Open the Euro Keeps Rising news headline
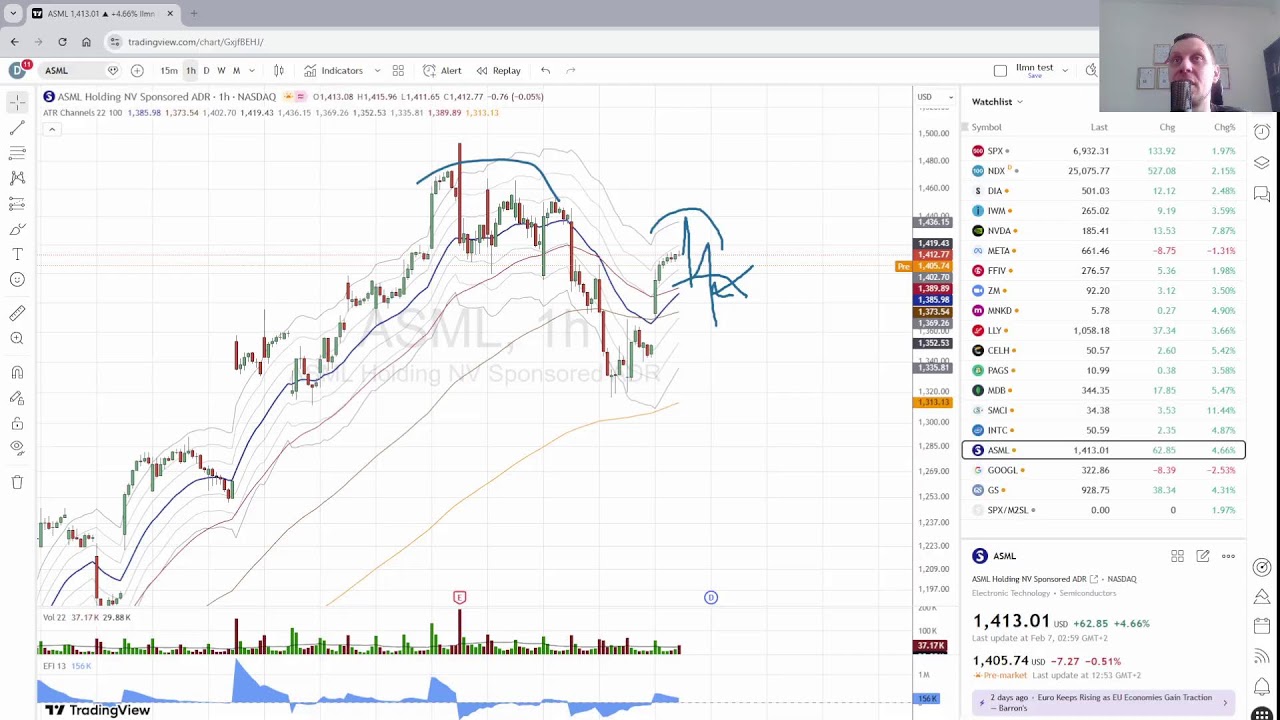Screen dimensions: 1280x720 (x=1104, y=702)
